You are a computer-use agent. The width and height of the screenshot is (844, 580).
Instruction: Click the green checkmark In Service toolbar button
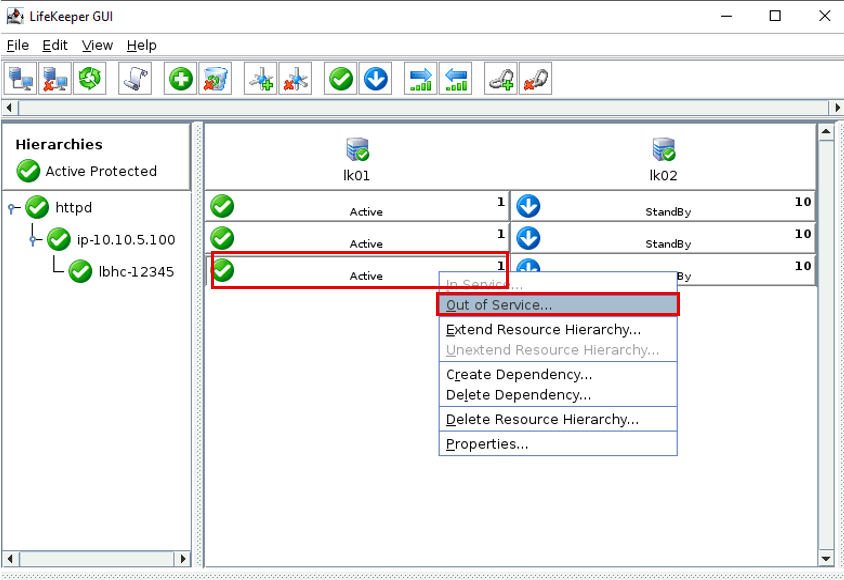point(341,79)
